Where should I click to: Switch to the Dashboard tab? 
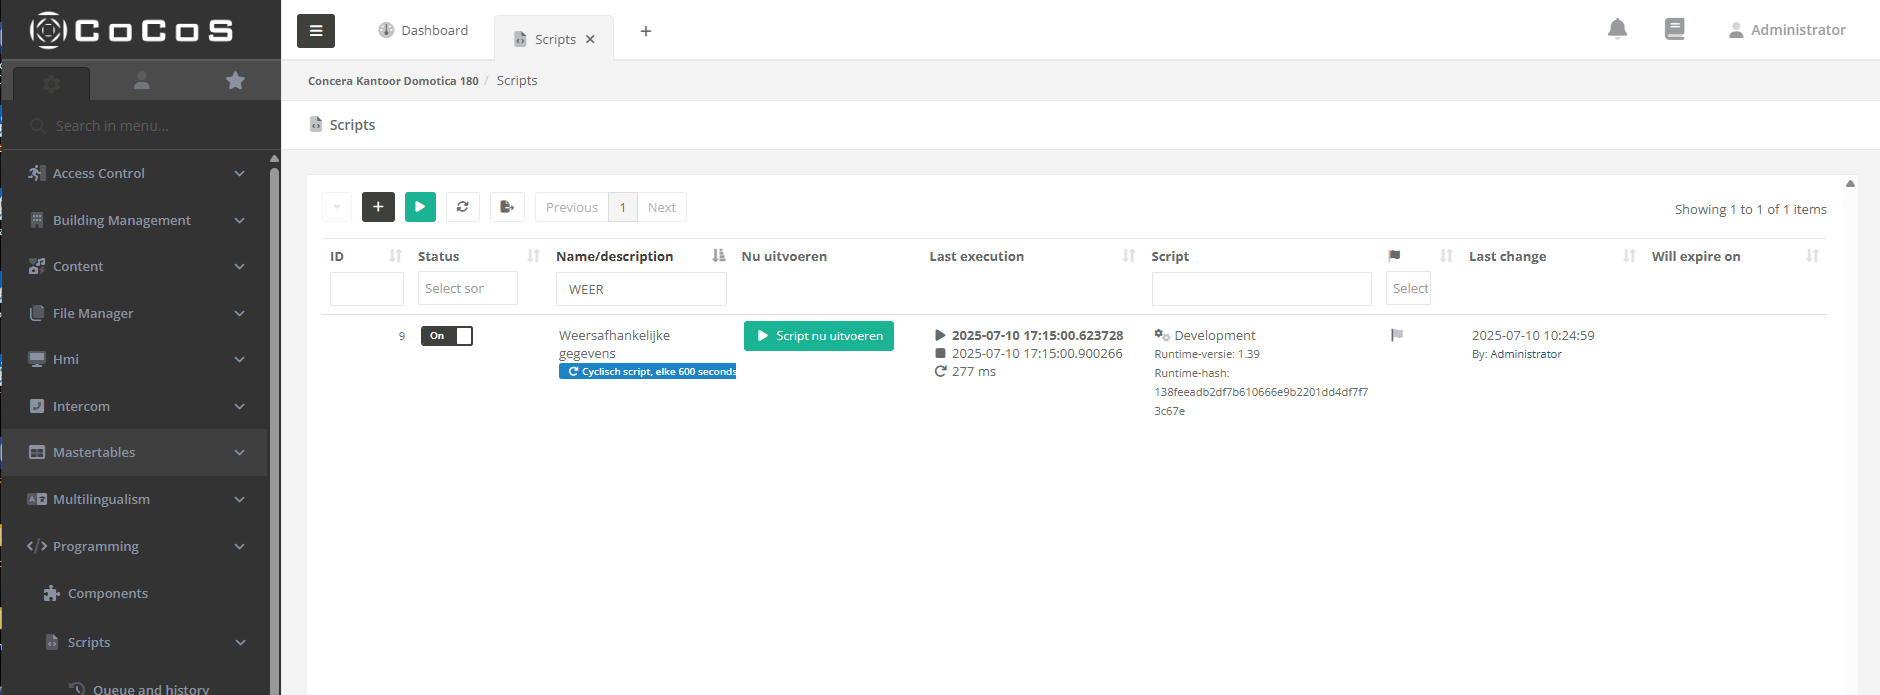(423, 31)
